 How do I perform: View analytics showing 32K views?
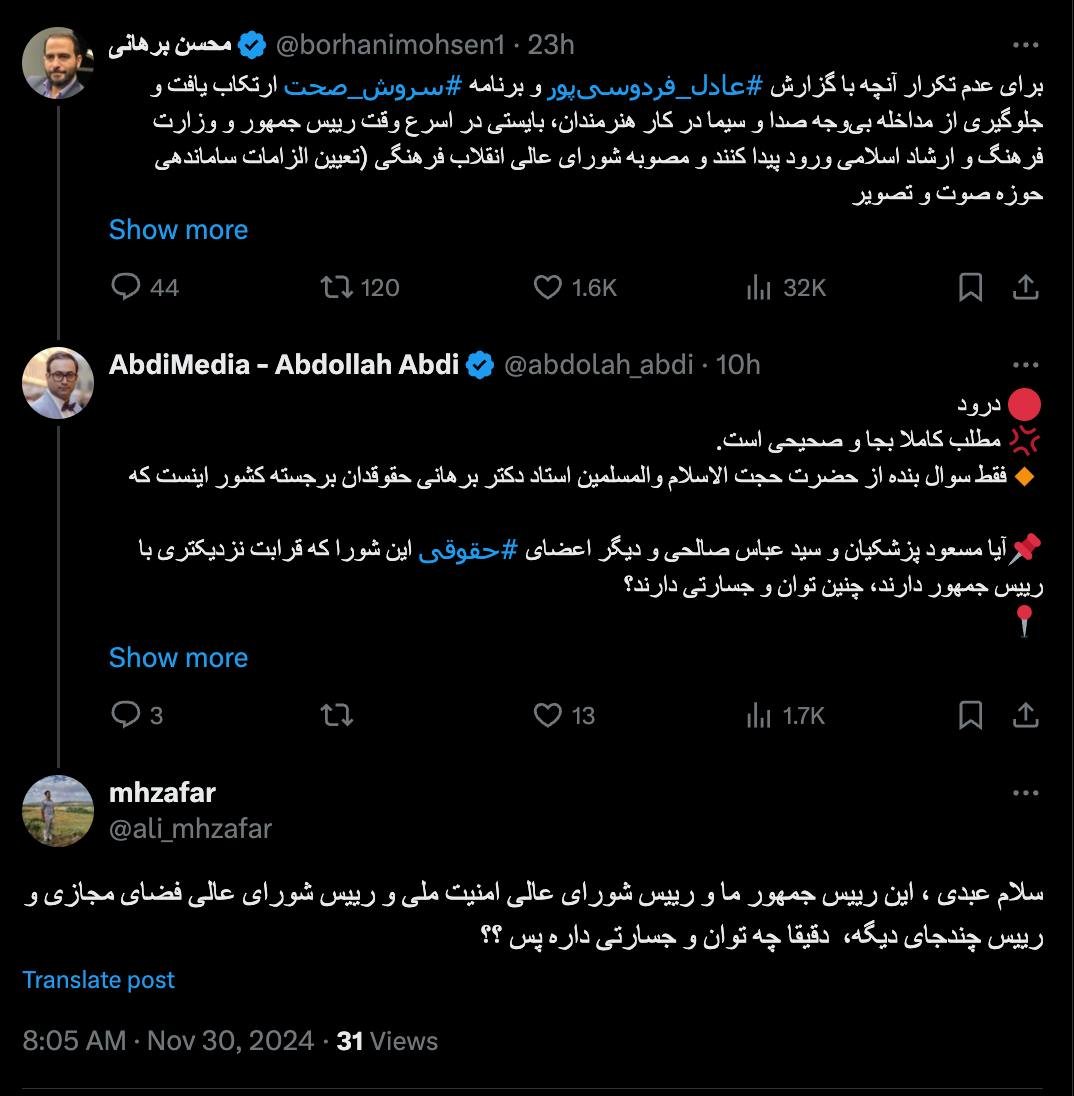760,288
